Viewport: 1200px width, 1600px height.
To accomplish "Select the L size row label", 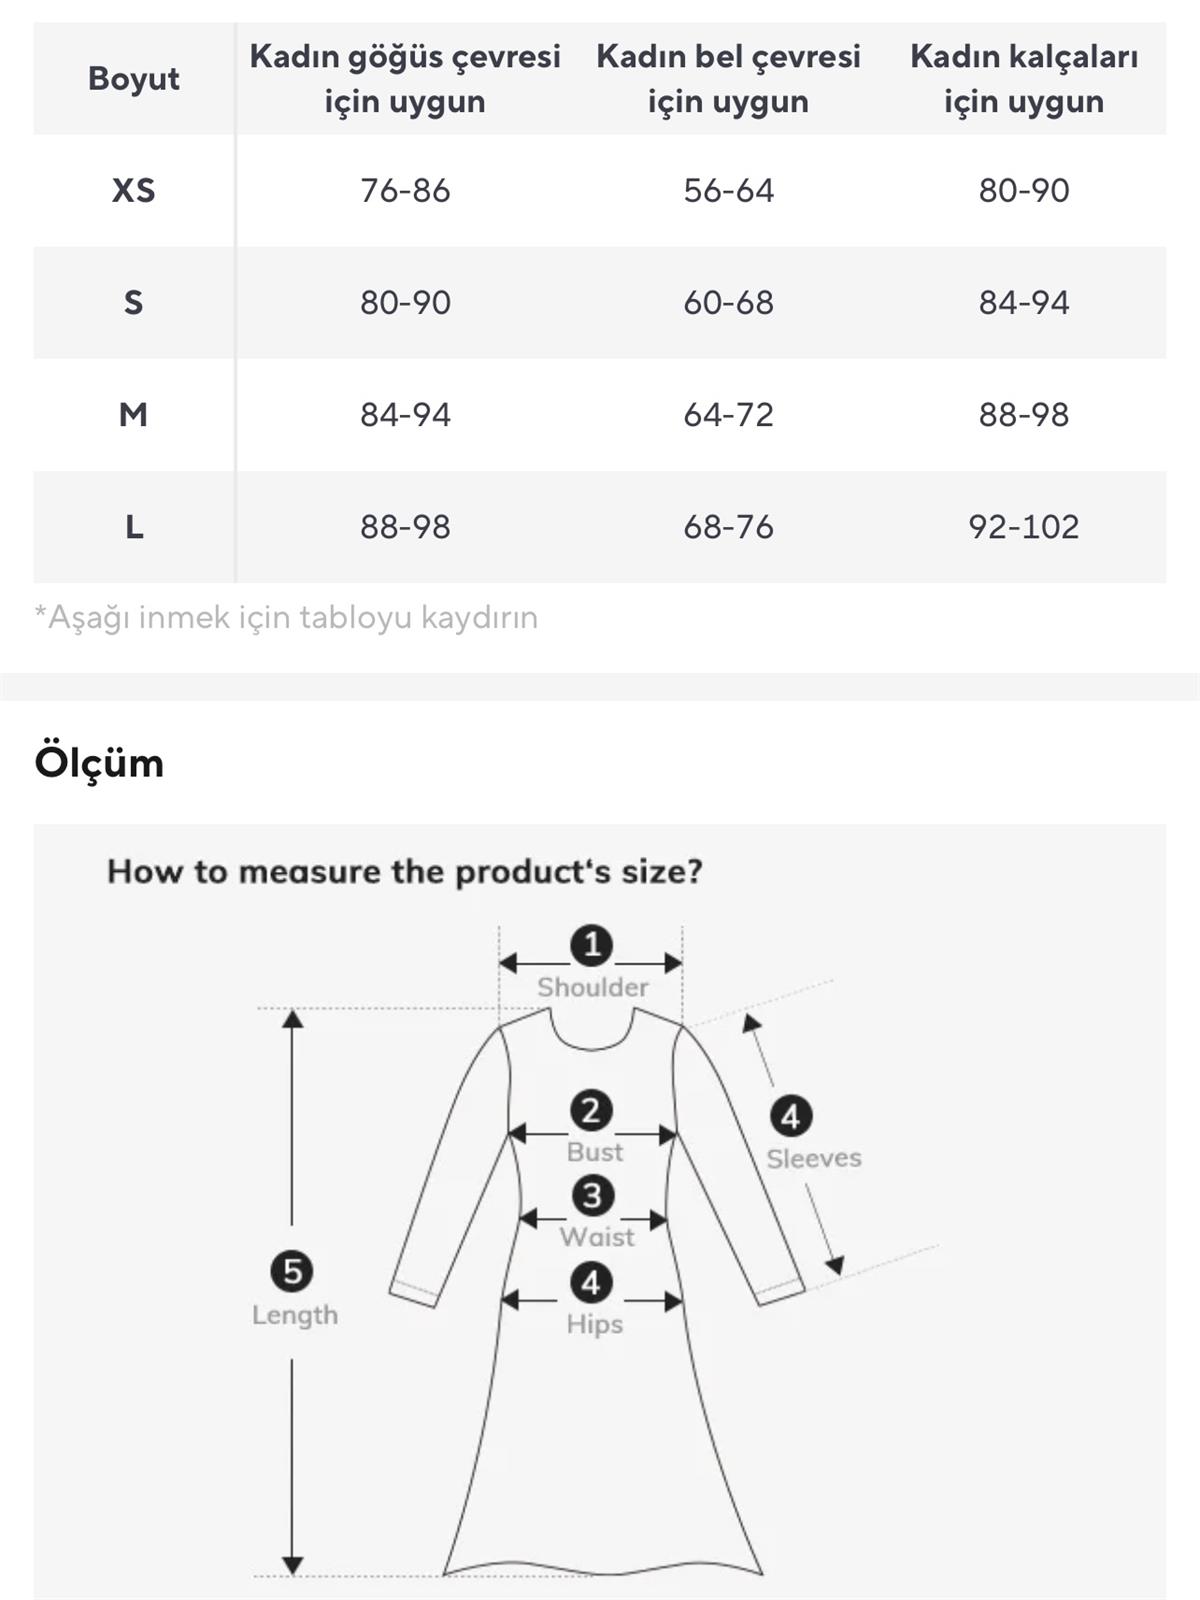I will (x=133, y=526).
